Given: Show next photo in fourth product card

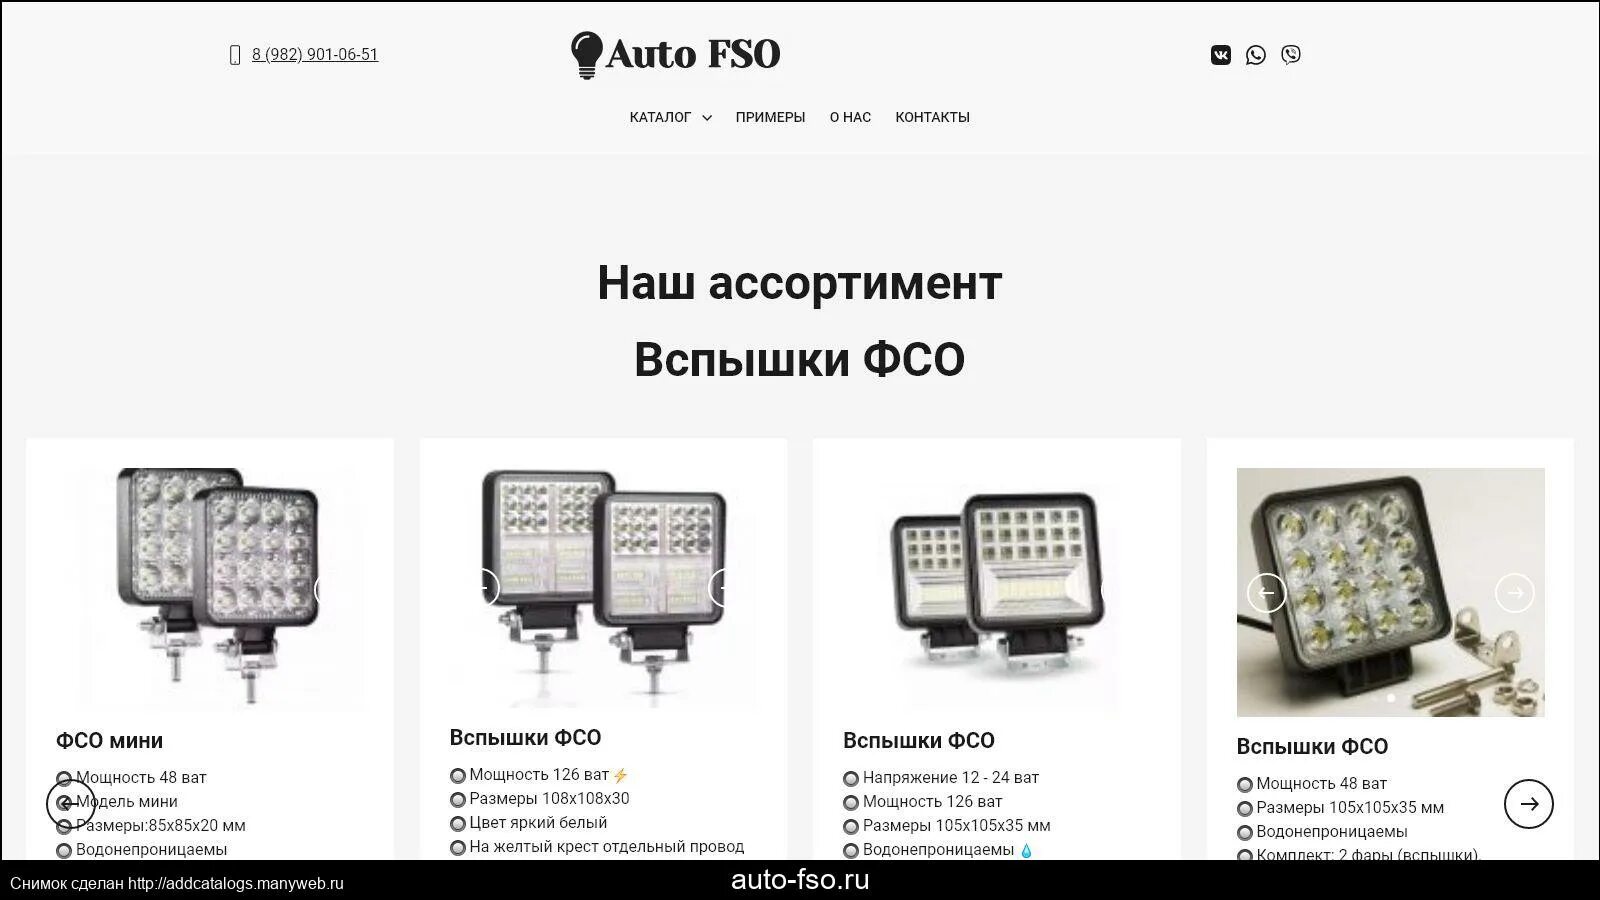Looking at the screenshot, I should [1515, 593].
